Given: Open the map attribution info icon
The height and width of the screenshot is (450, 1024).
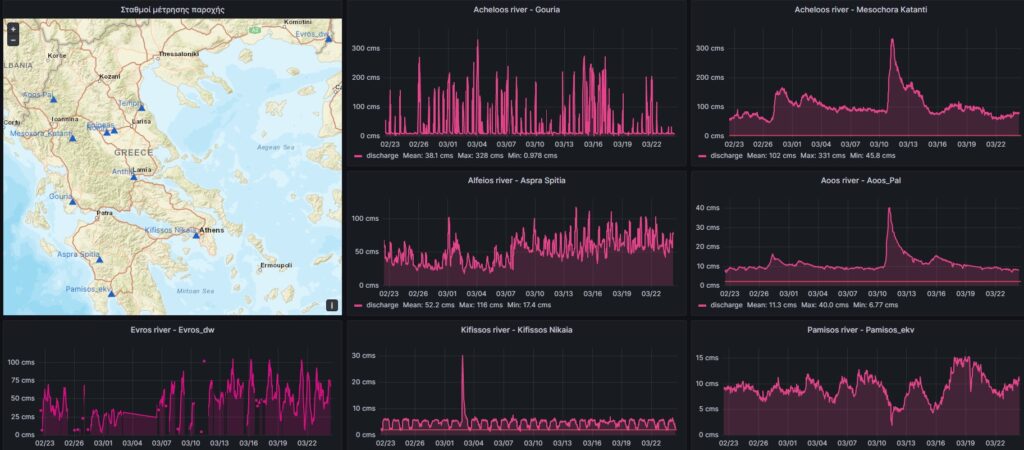Looking at the screenshot, I should tap(332, 305).
